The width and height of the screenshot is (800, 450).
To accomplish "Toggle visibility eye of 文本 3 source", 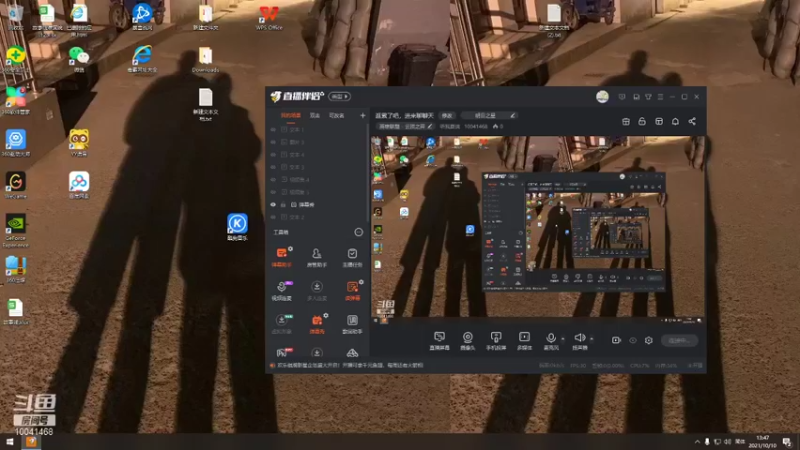I will pos(273,167).
